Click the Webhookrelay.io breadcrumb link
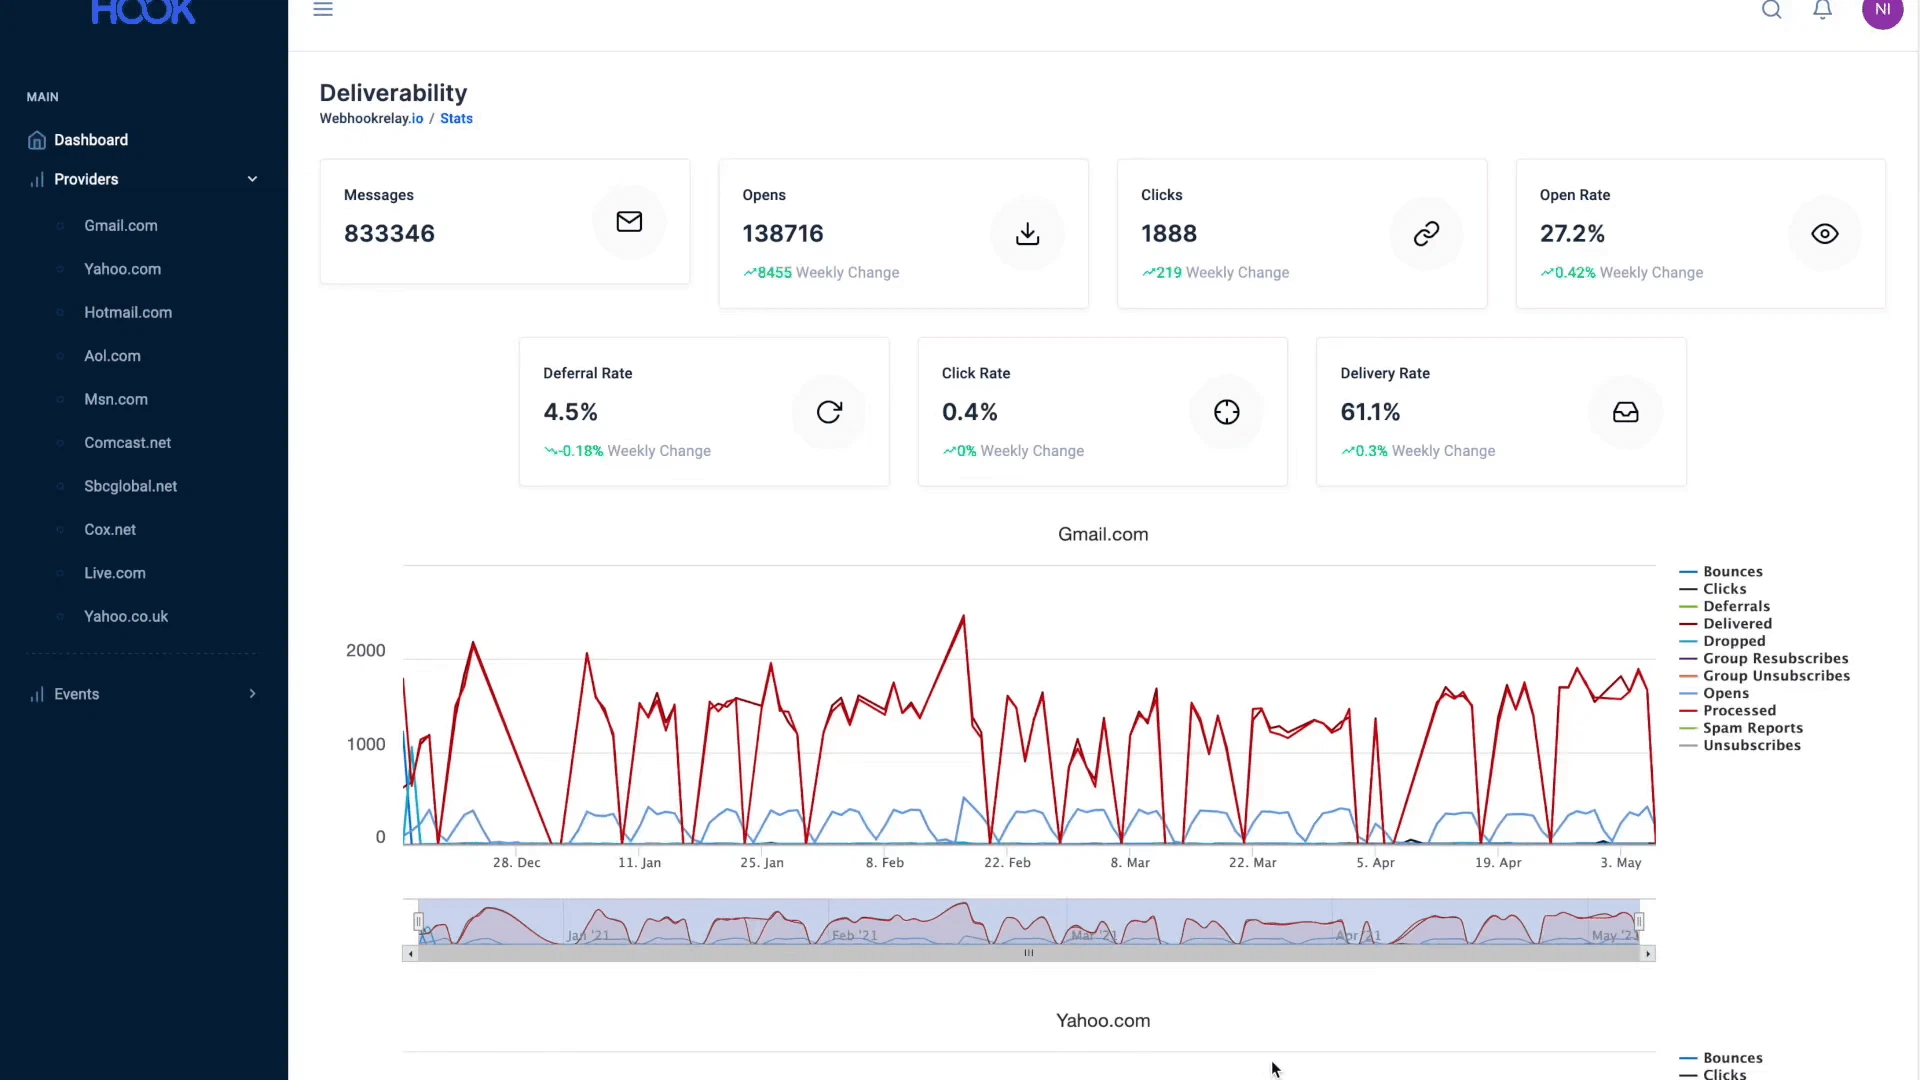The height and width of the screenshot is (1080, 1920). [x=371, y=118]
